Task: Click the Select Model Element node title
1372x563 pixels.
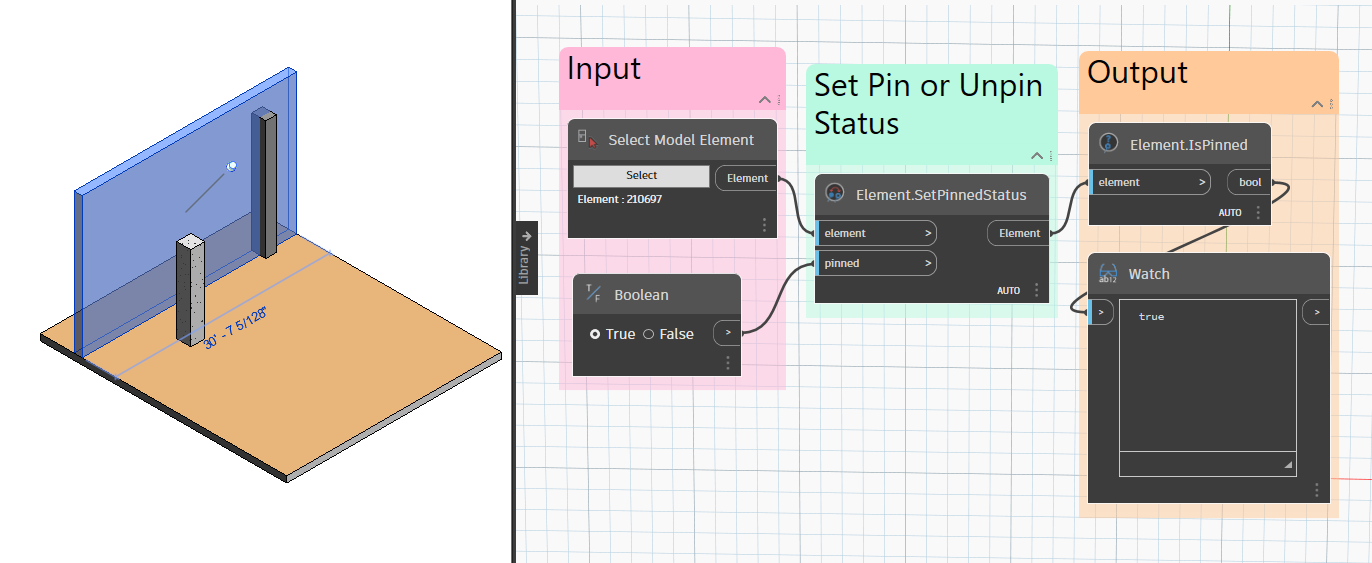Action: [681, 140]
